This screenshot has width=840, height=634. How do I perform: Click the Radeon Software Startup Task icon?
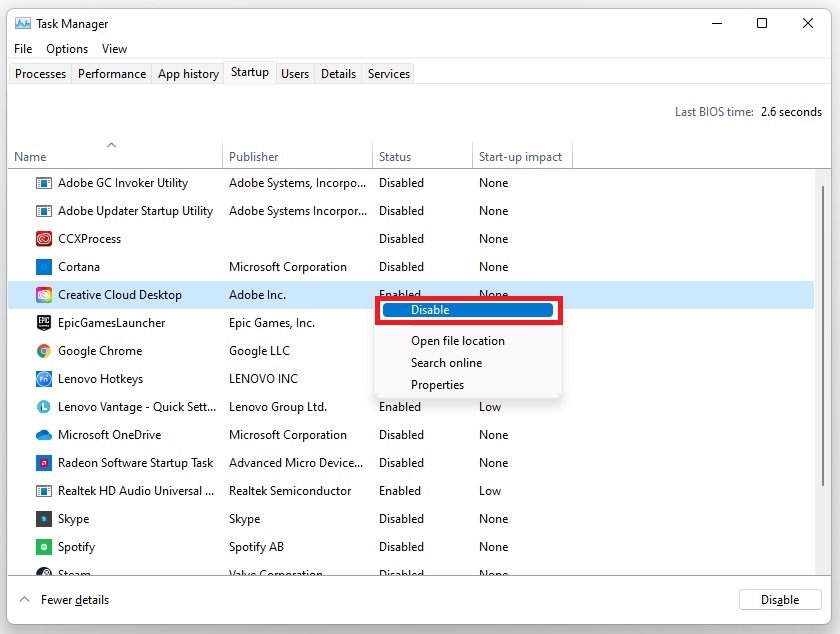[x=44, y=463]
